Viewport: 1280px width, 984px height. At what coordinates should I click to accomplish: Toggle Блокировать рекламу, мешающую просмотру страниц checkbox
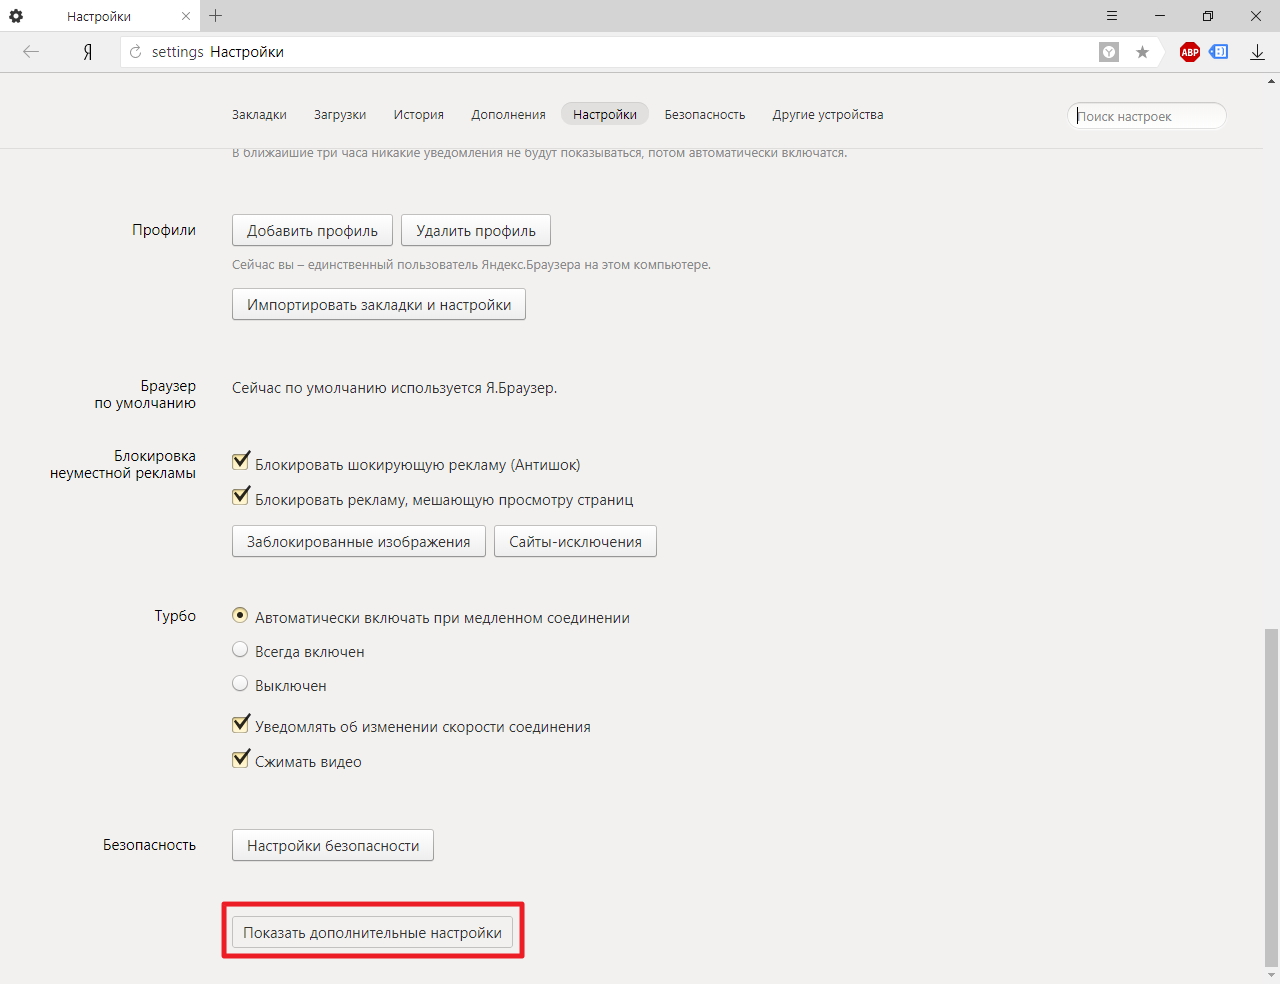(241, 496)
